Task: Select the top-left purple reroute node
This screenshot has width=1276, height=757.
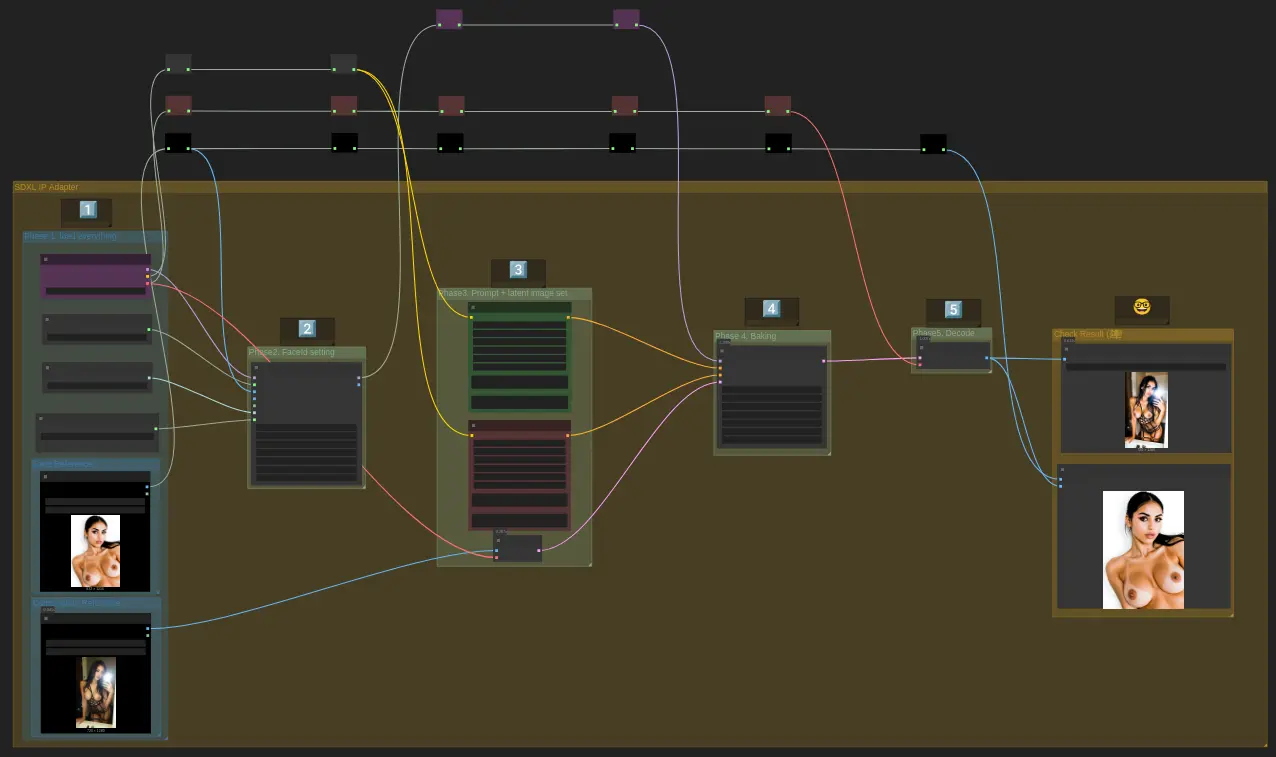Action: (x=449, y=19)
